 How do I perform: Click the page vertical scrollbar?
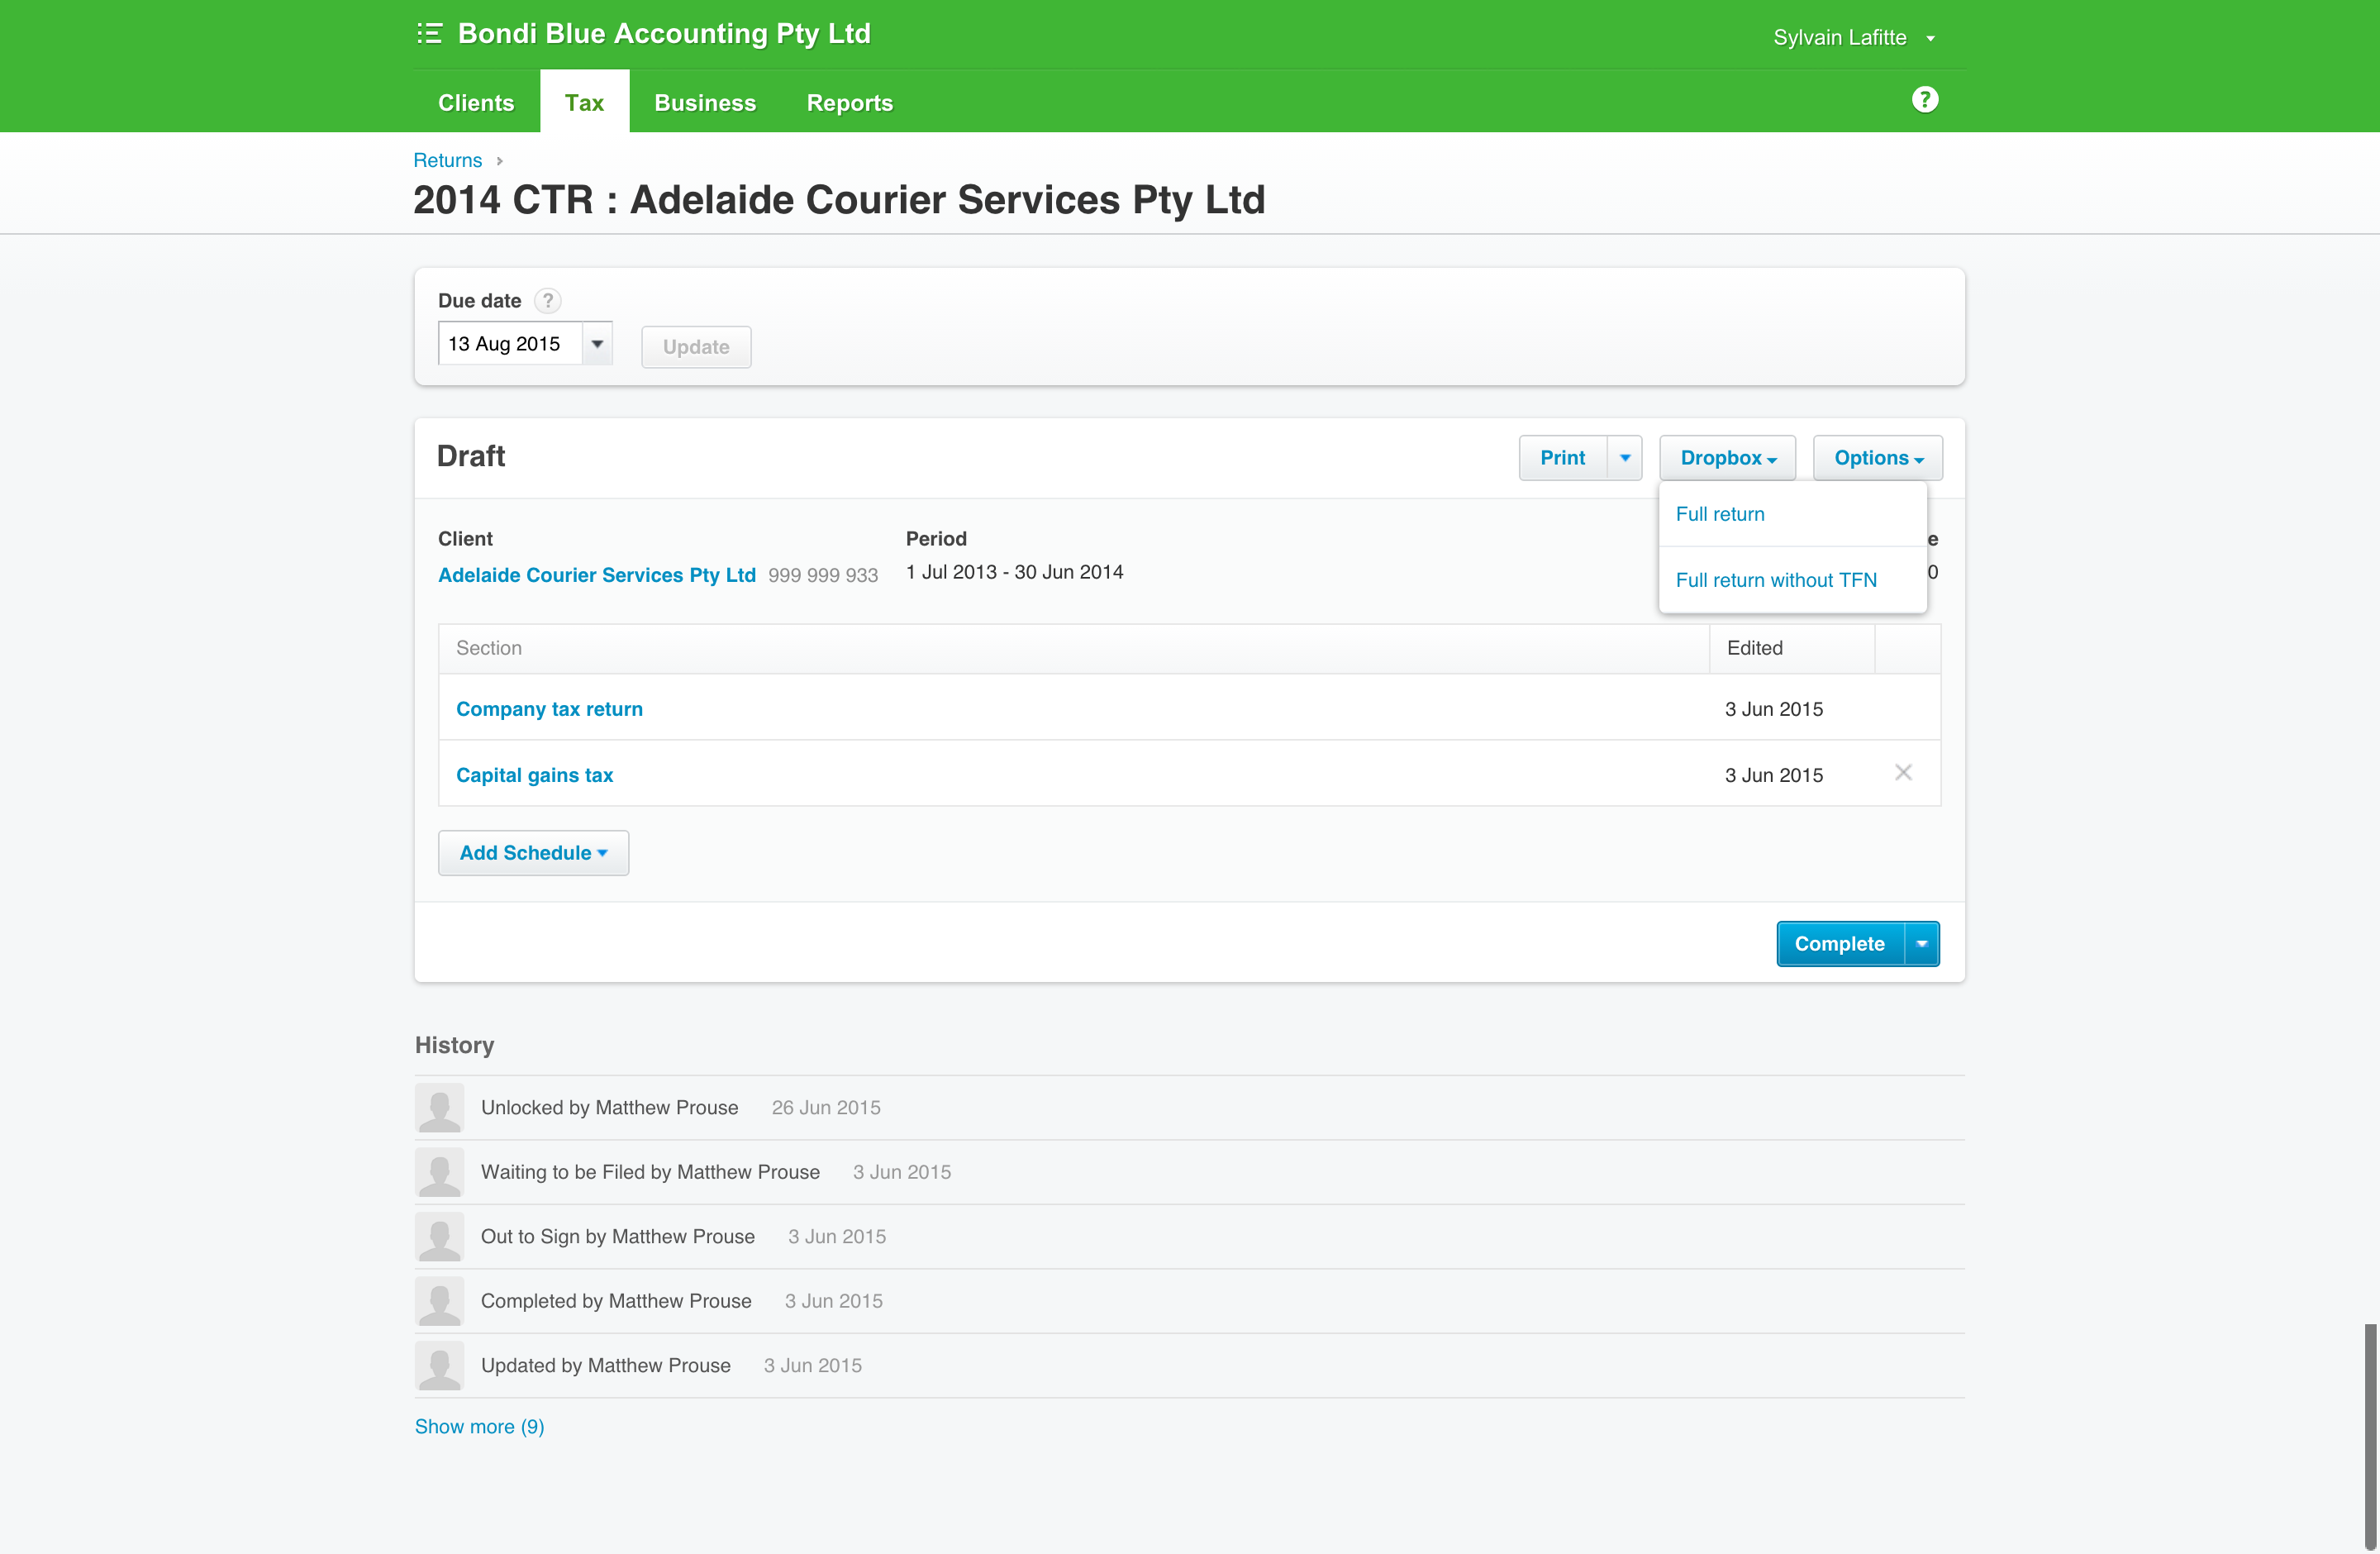(x=2369, y=1430)
